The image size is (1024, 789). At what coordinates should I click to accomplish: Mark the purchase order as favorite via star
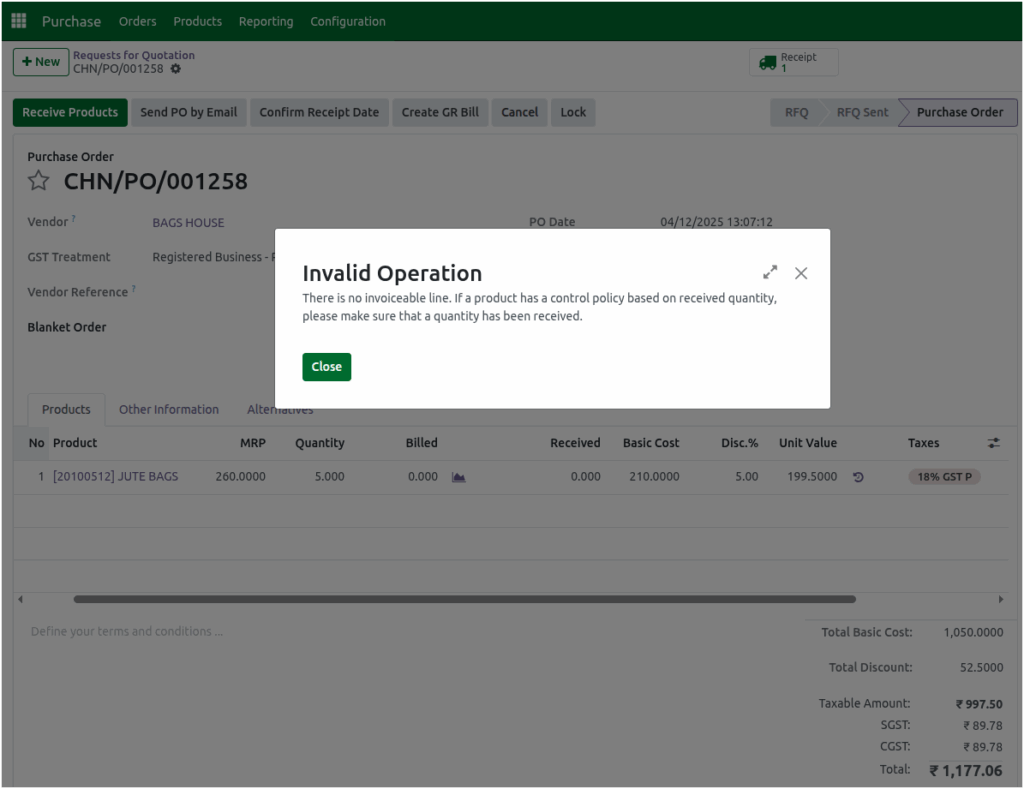pyautogui.click(x=38, y=182)
